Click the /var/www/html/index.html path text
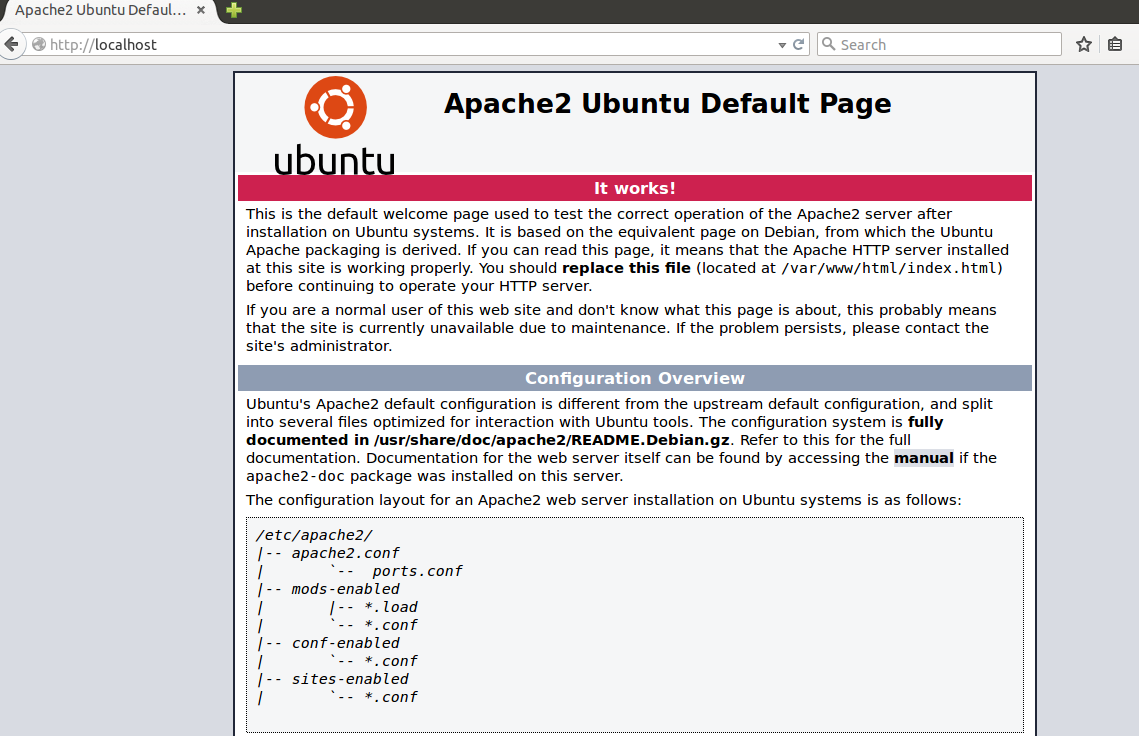This screenshot has height=736, width=1139. [888, 268]
